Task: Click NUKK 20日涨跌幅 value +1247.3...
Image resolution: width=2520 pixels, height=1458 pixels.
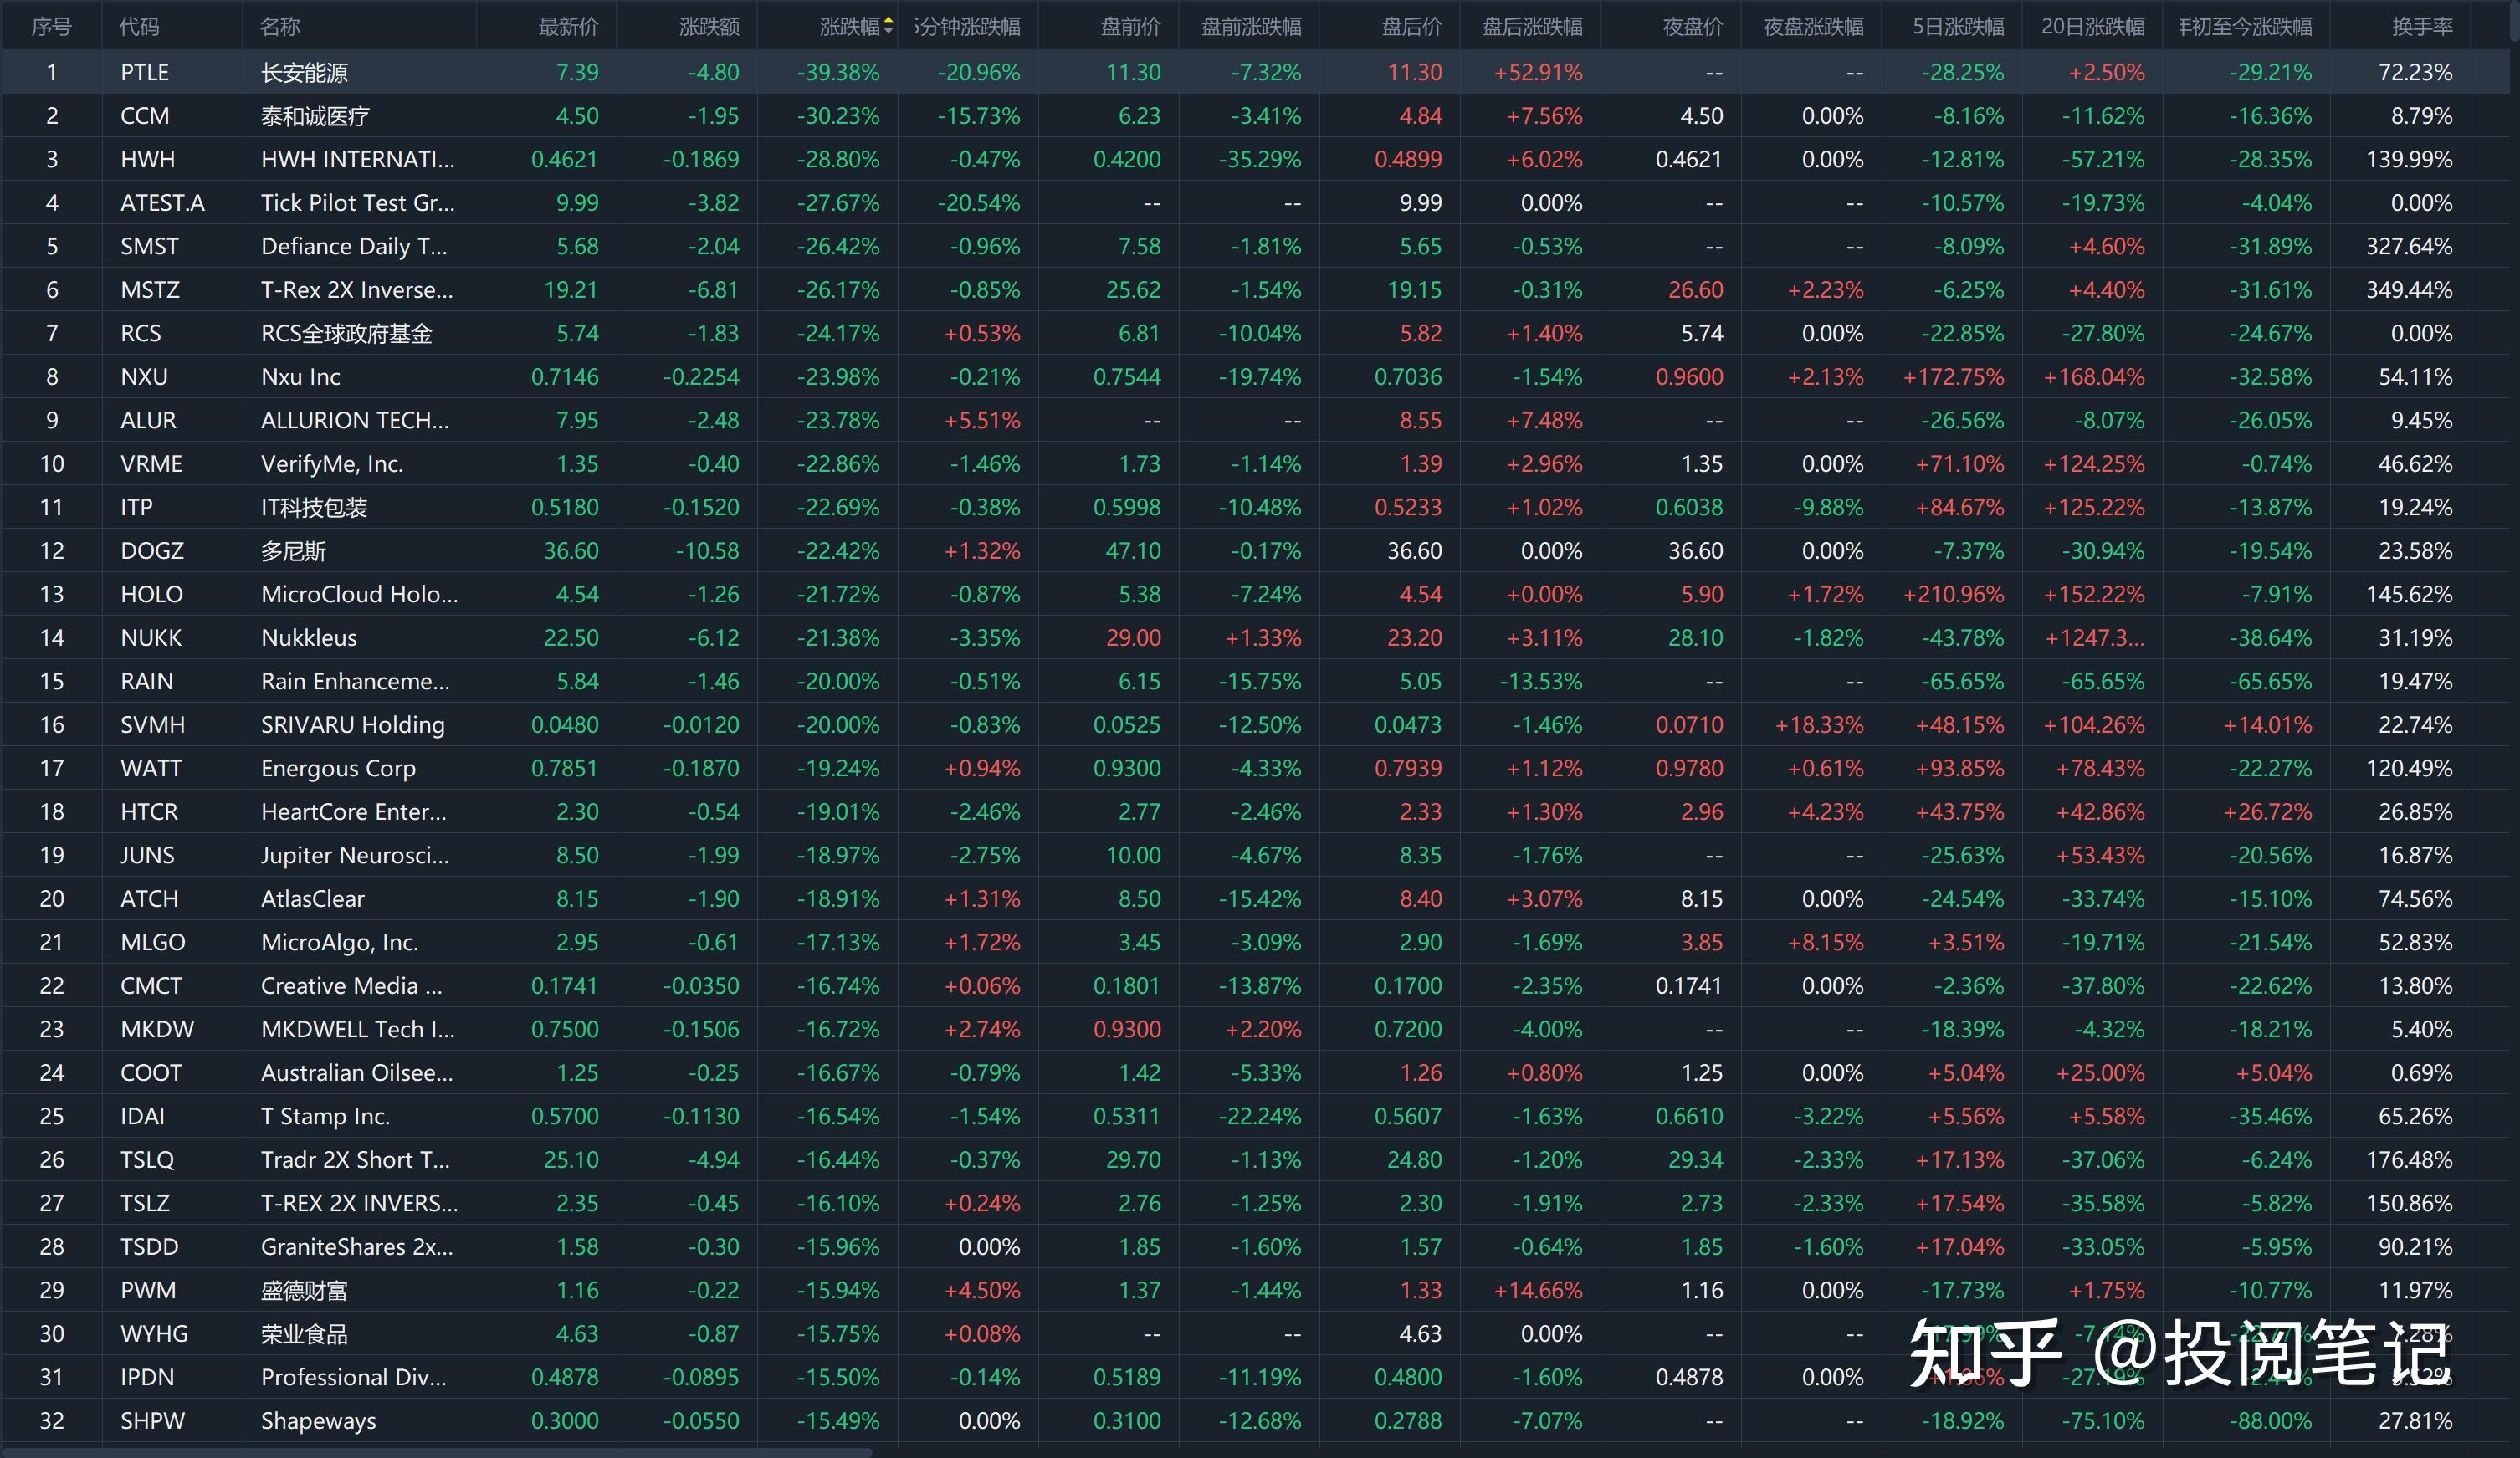Action: 2093,638
